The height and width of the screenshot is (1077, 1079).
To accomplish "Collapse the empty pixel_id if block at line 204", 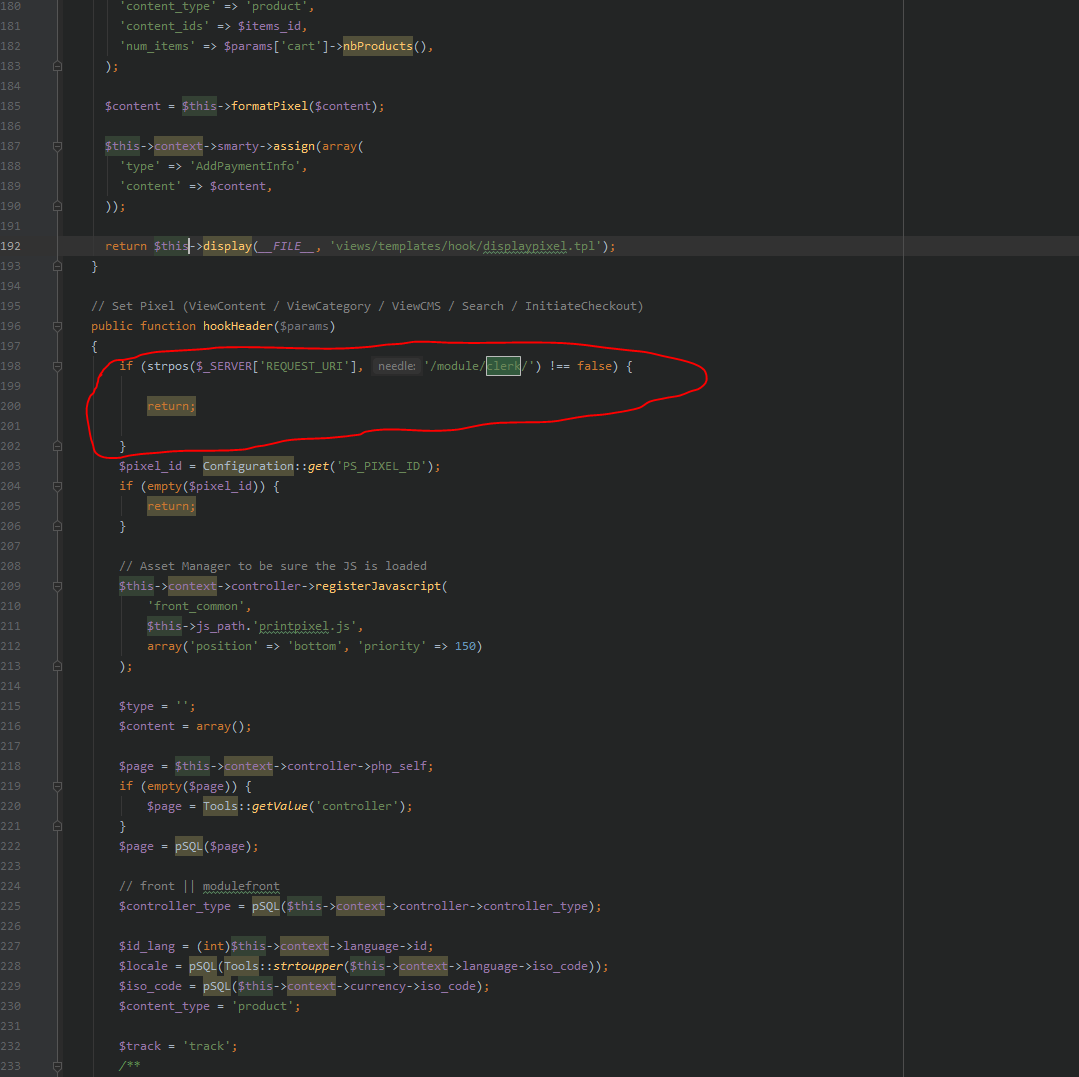I will (57, 486).
